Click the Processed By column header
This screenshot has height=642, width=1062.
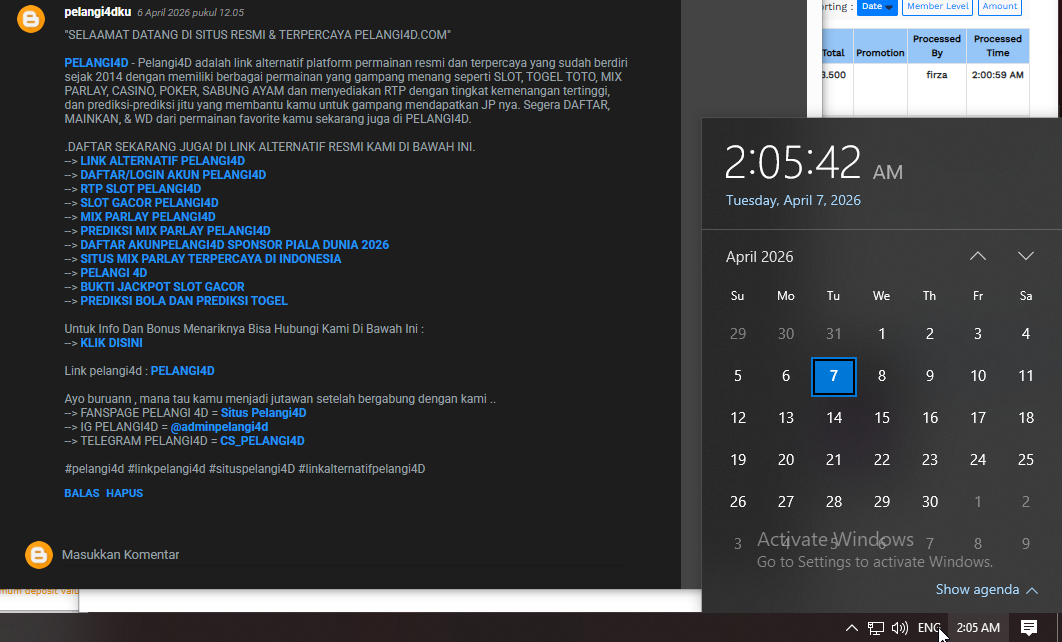click(x=937, y=45)
